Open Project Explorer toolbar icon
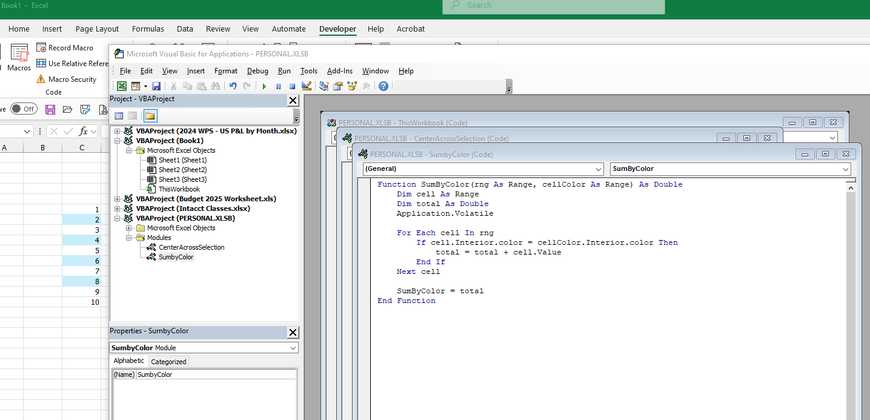This screenshot has height=420, width=870. tap(324, 86)
